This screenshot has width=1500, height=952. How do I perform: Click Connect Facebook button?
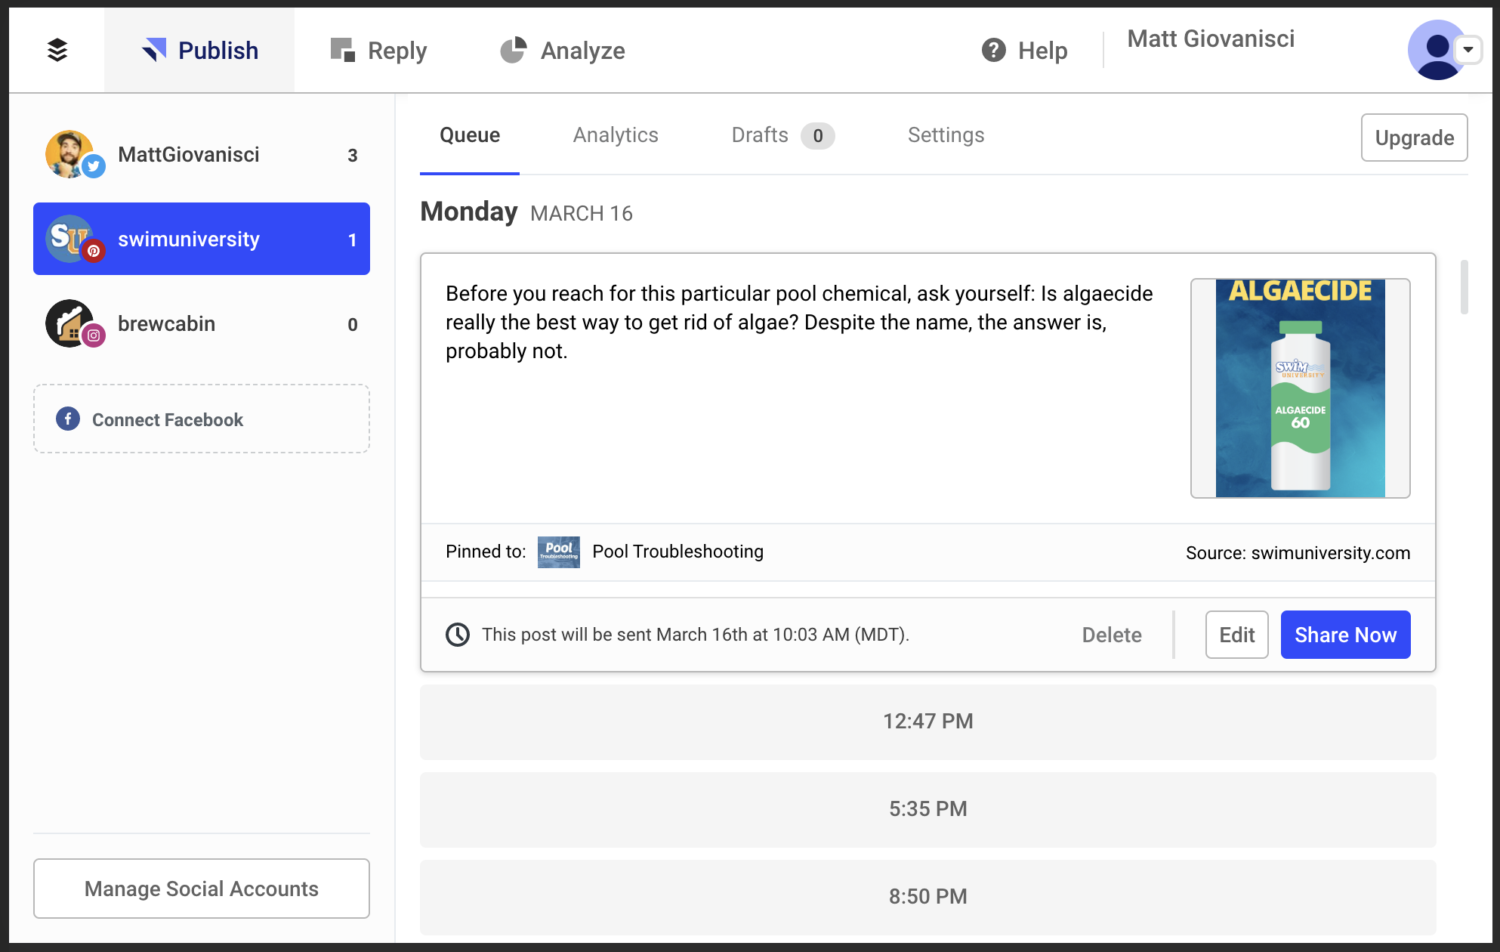(201, 419)
